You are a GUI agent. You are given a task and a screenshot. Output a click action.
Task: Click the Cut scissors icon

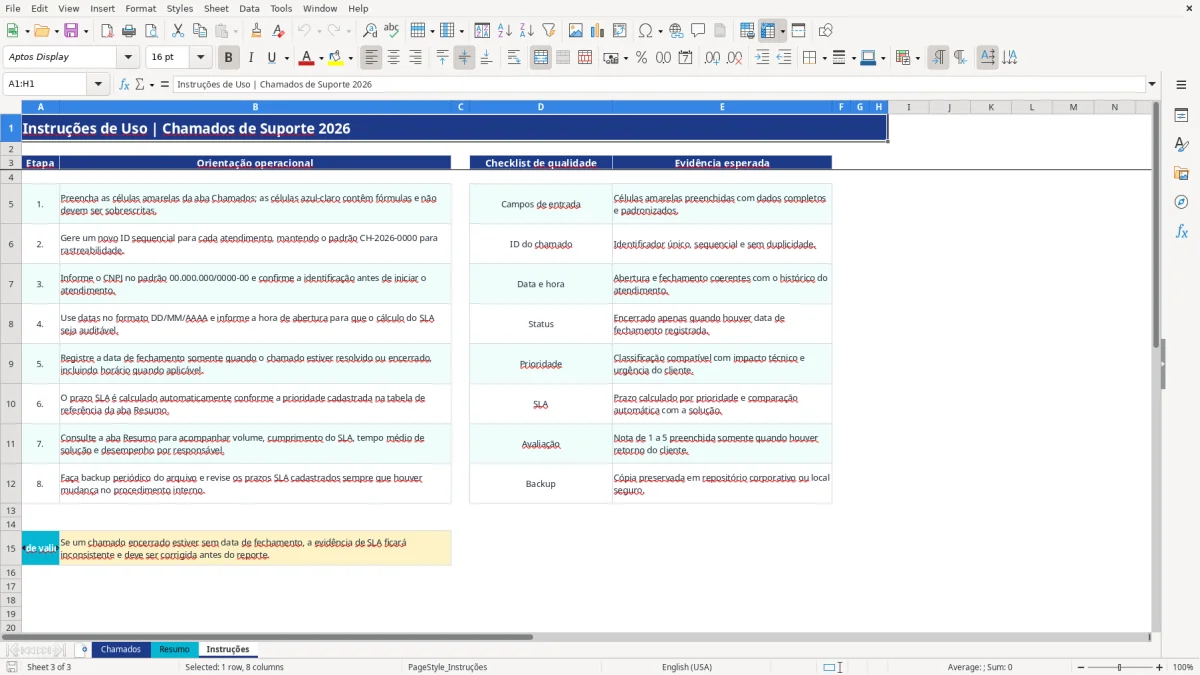178,31
